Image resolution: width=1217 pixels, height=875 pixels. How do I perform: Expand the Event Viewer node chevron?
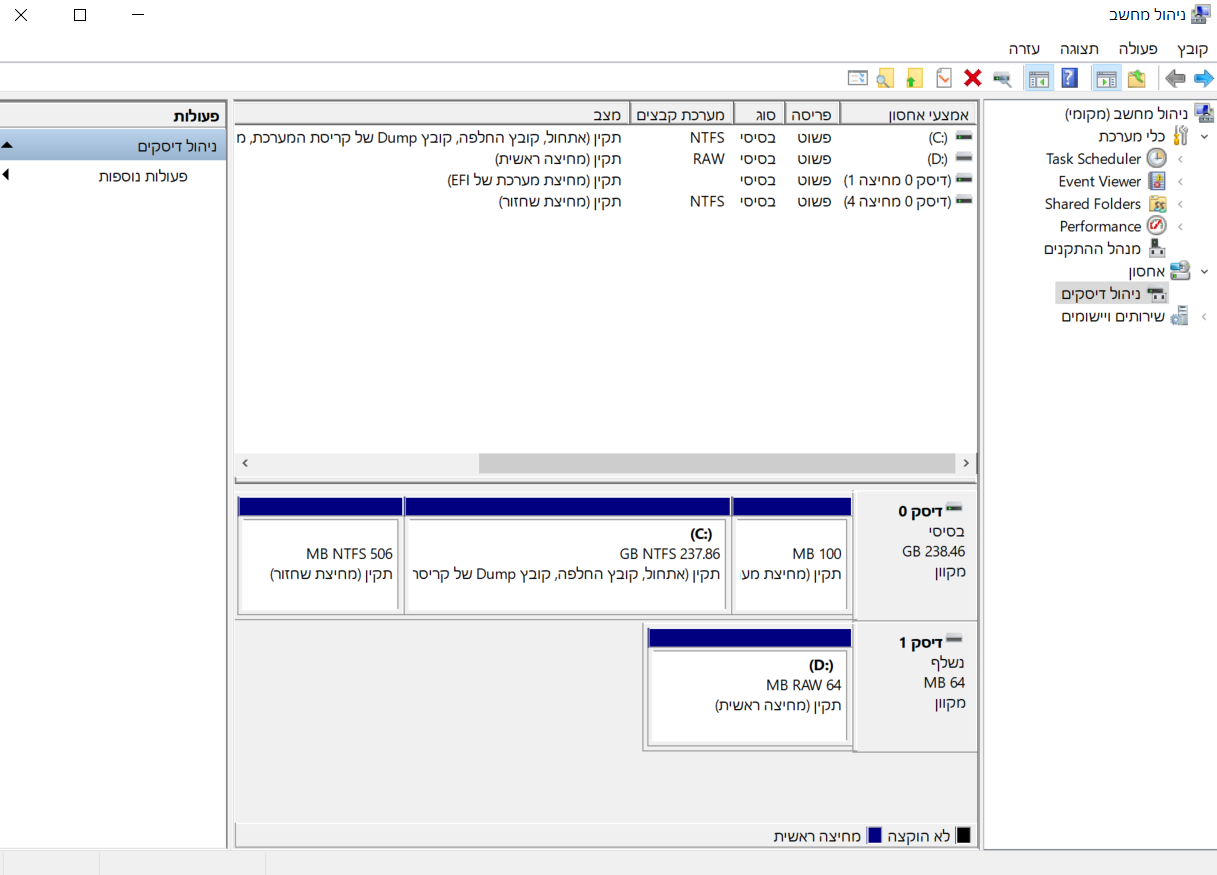point(1181,181)
